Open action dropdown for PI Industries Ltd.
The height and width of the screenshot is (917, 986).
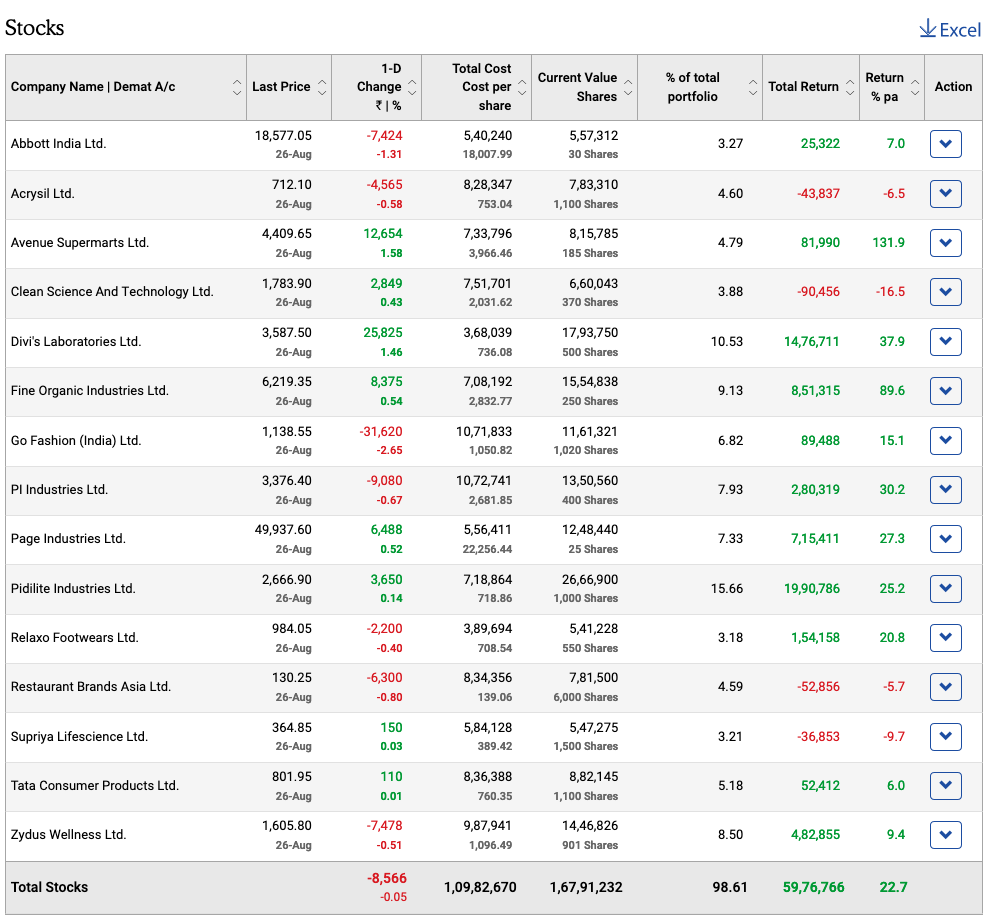(945, 489)
